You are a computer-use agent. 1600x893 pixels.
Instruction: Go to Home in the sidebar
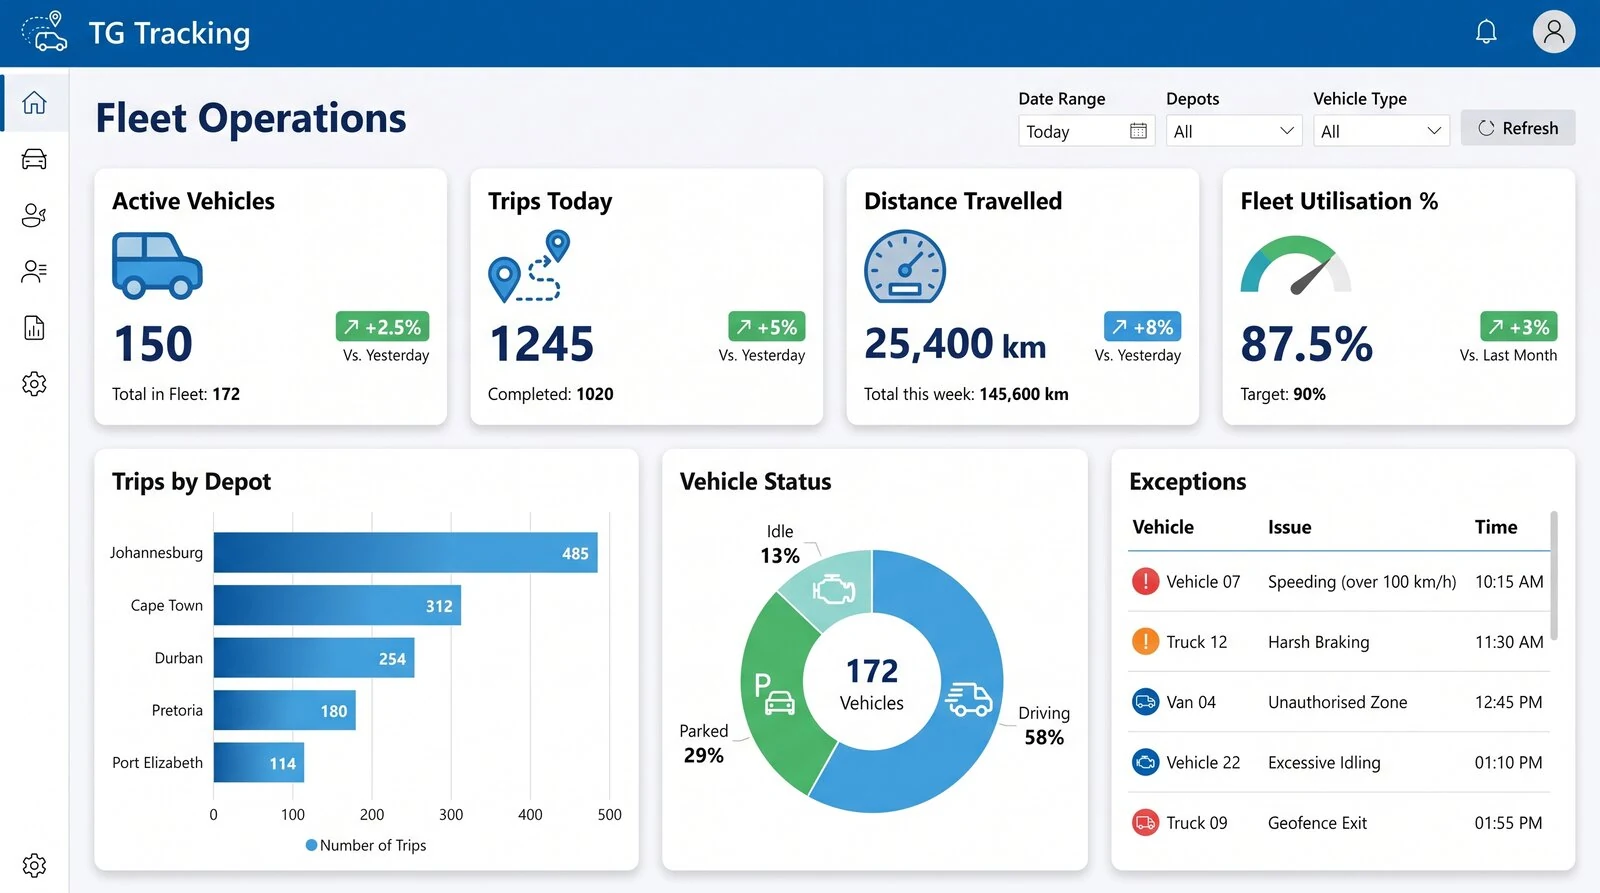point(34,102)
